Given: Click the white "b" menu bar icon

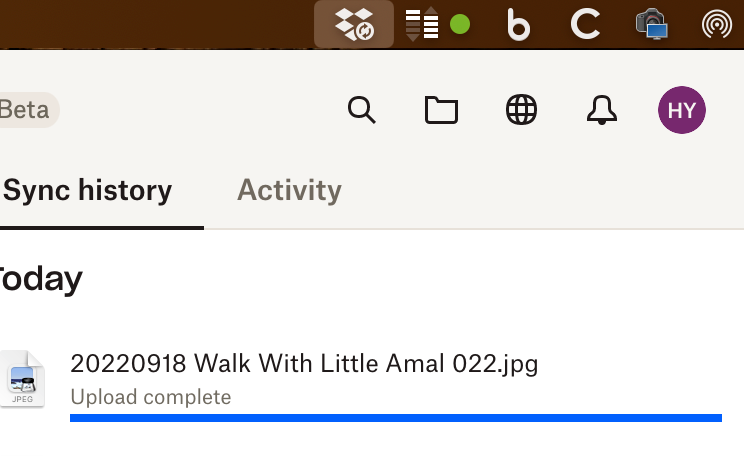Looking at the screenshot, I should (518, 24).
